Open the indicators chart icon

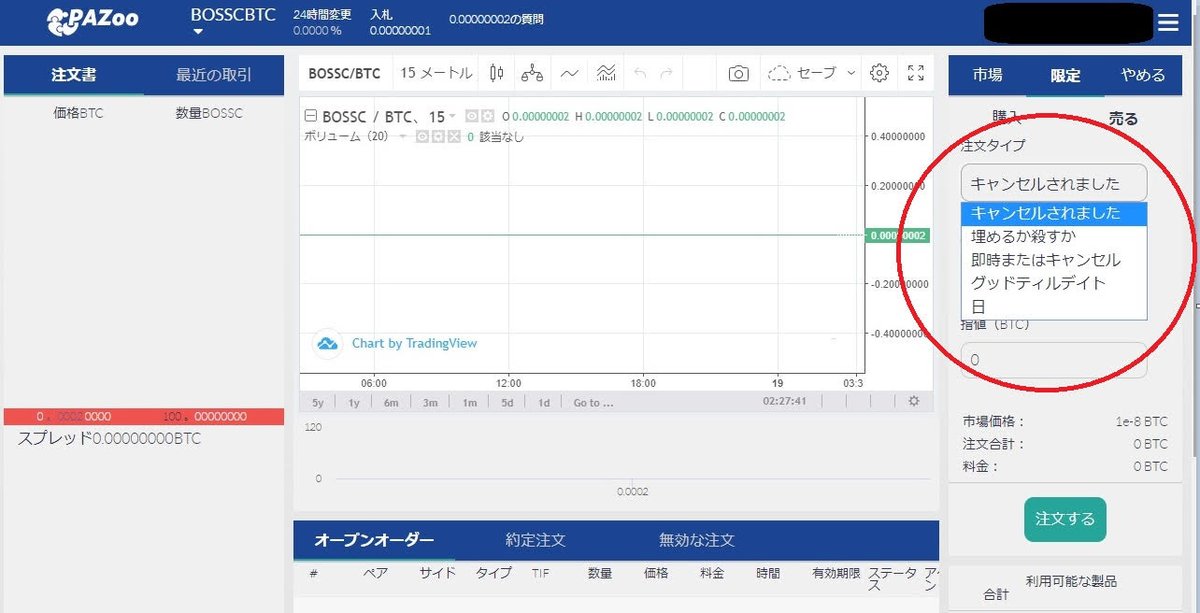coord(606,73)
